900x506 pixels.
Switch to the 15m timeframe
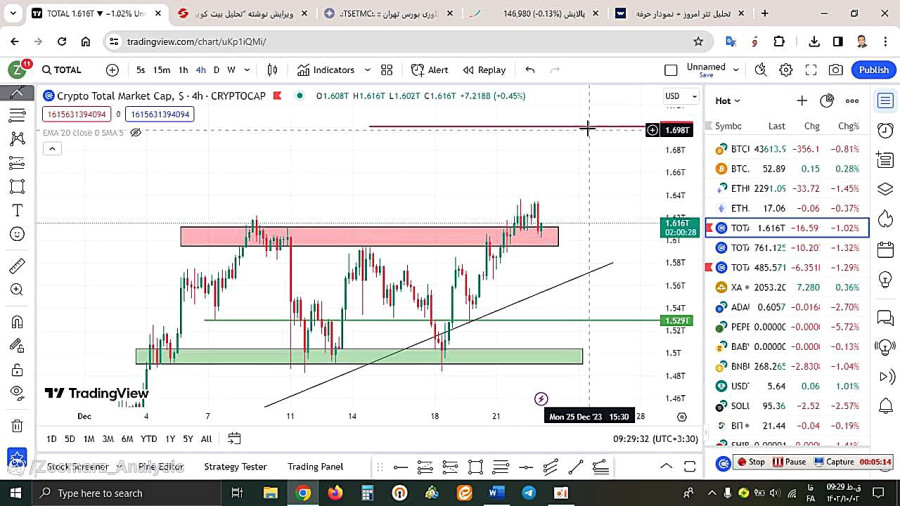(x=161, y=70)
